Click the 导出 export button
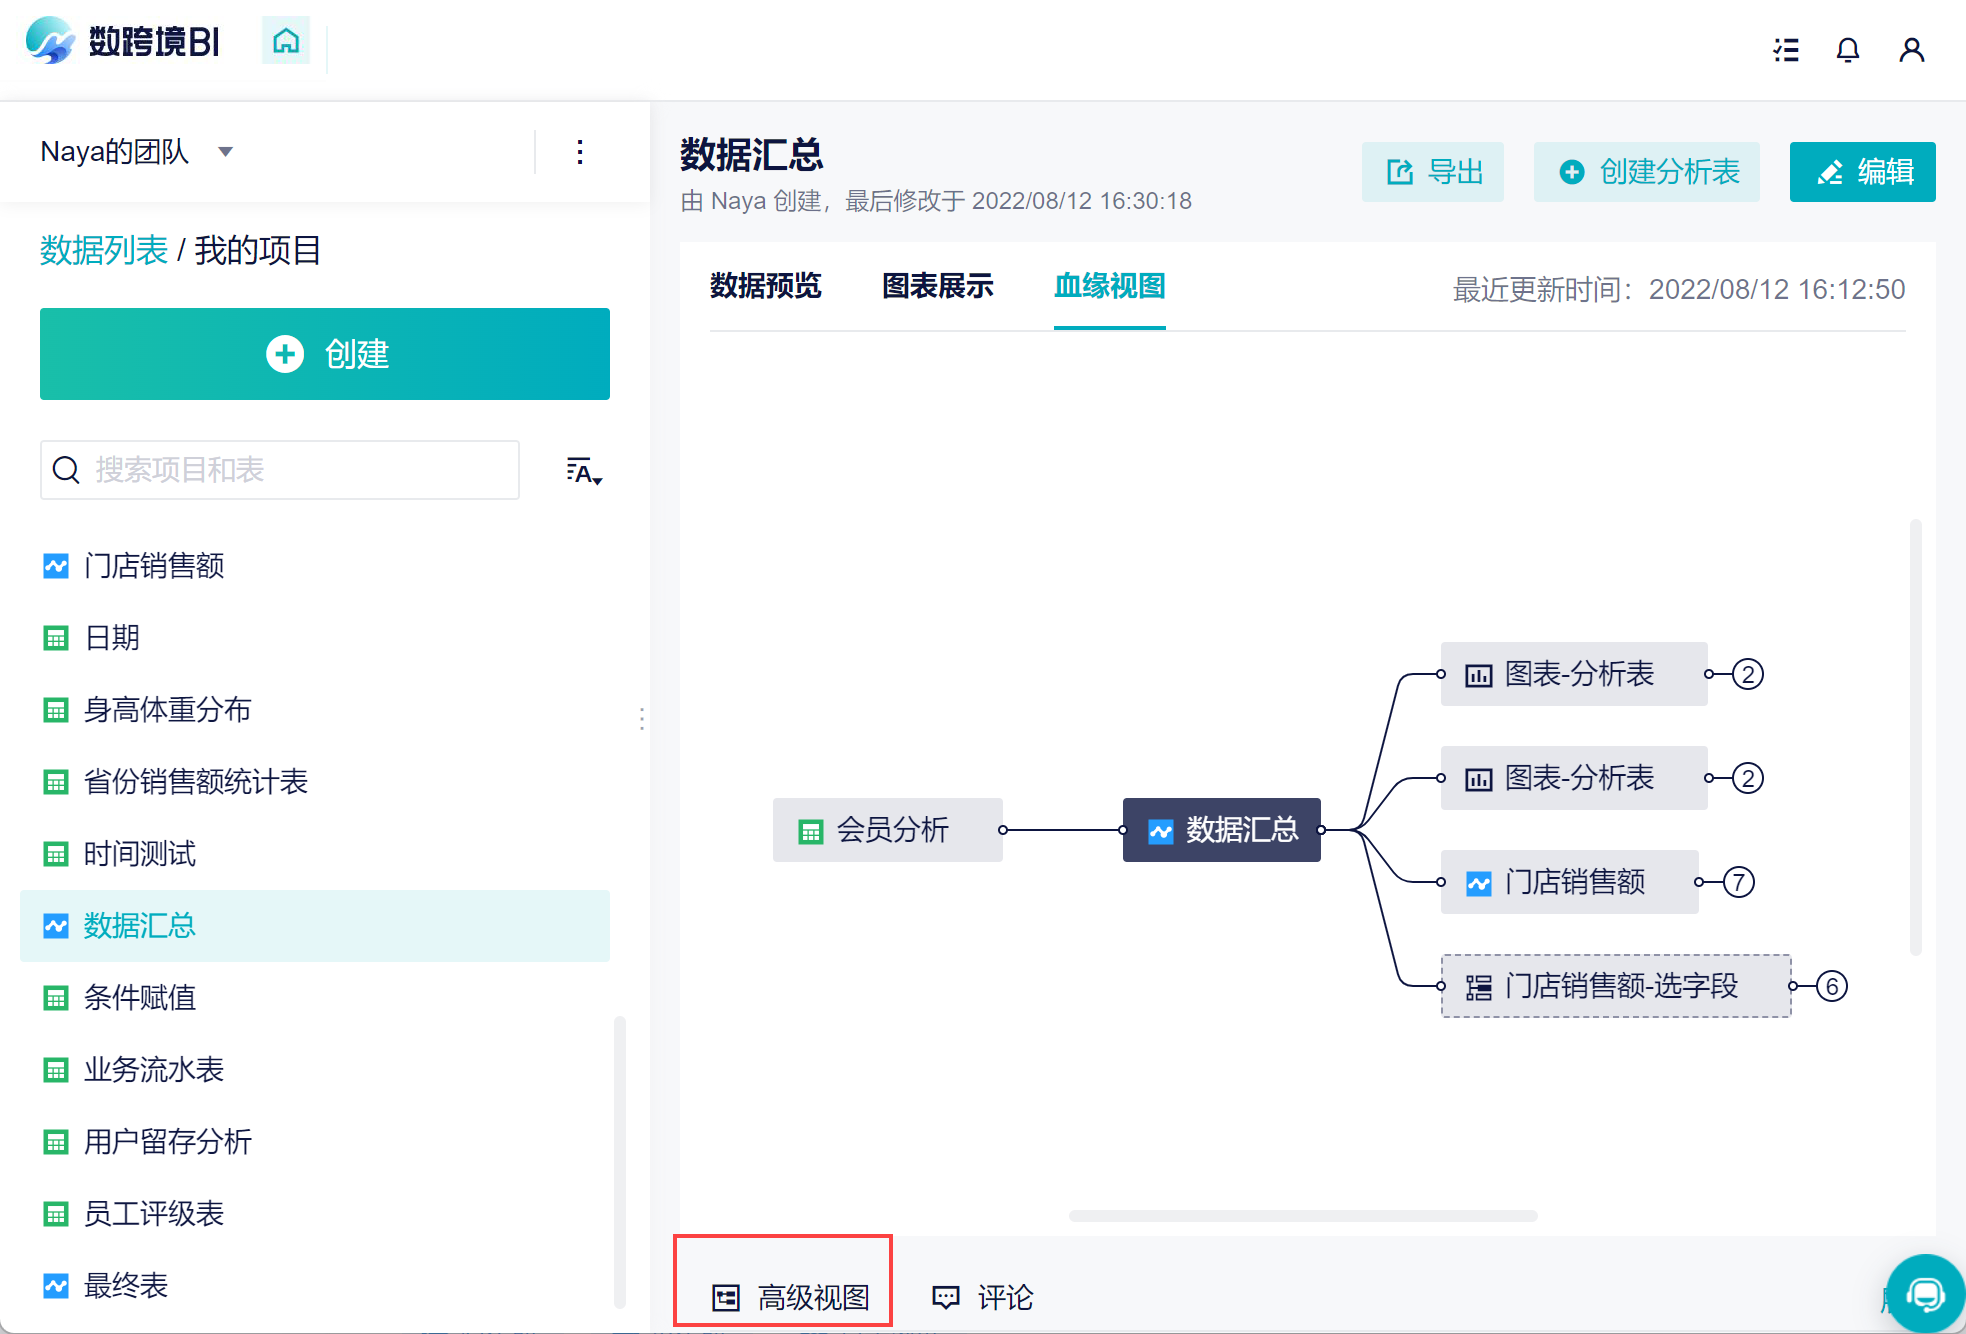Viewport: 1966px width, 1334px height. (x=1433, y=172)
